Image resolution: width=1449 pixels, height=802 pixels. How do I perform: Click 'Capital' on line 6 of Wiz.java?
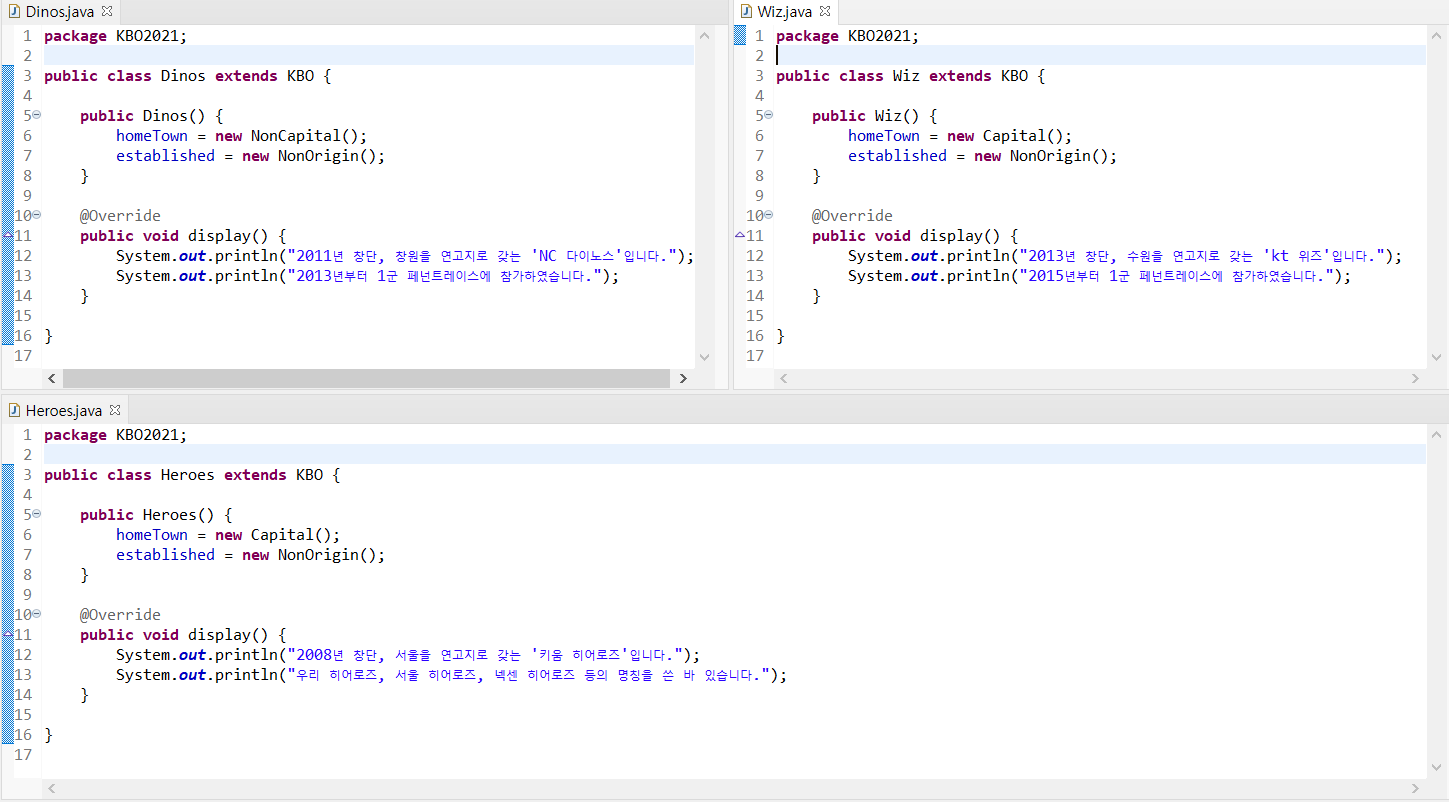click(1014, 135)
